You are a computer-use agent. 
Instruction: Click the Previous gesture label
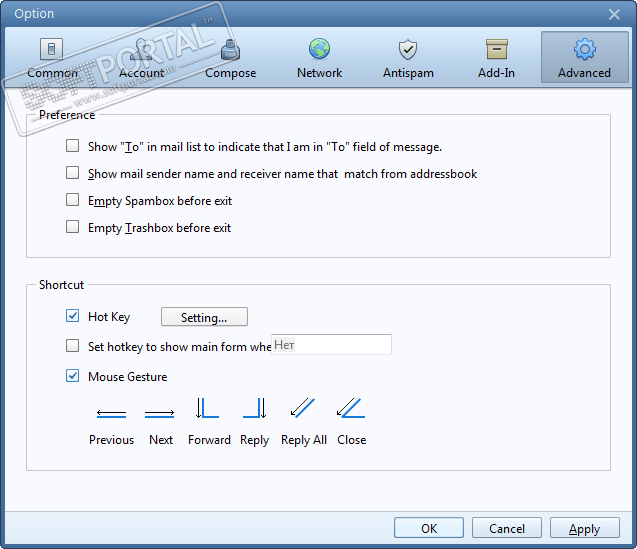pos(111,440)
